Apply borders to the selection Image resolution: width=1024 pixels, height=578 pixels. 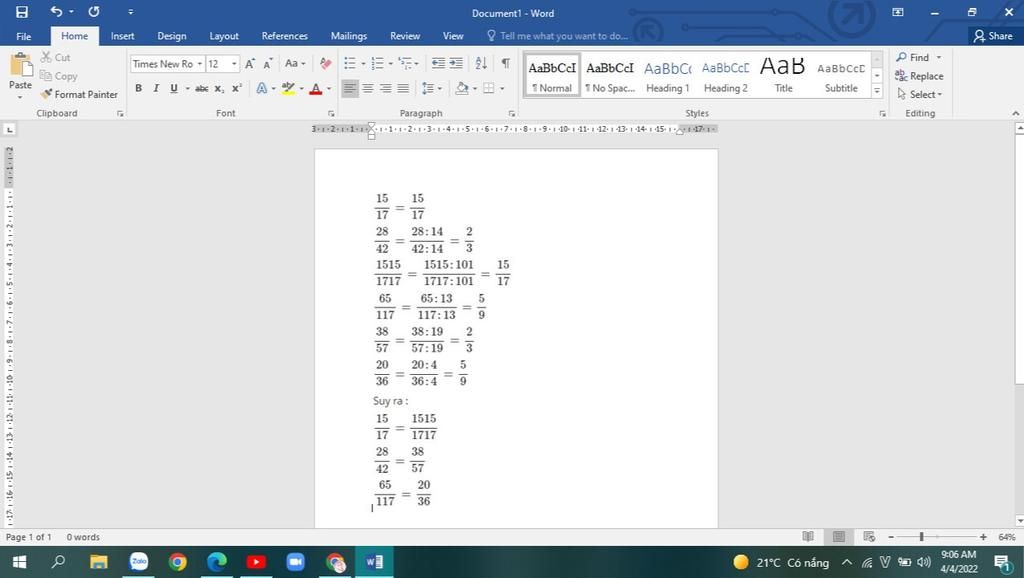[488, 88]
